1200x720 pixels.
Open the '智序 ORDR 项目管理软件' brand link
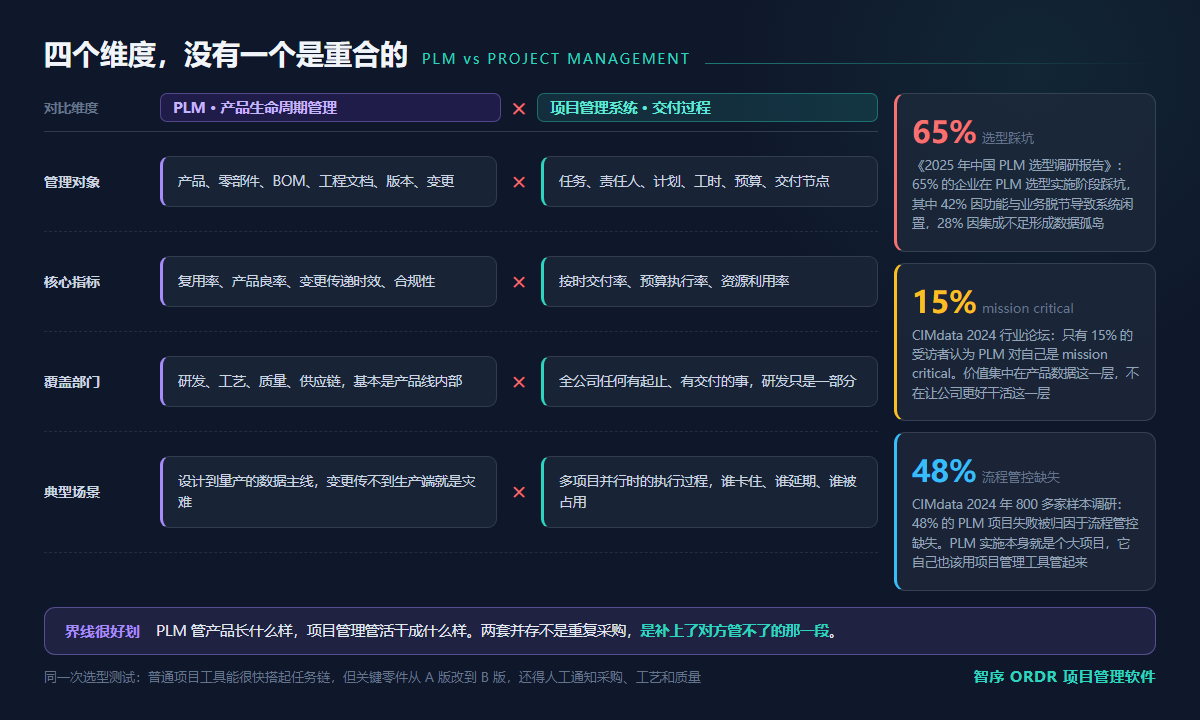coord(1064,677)
